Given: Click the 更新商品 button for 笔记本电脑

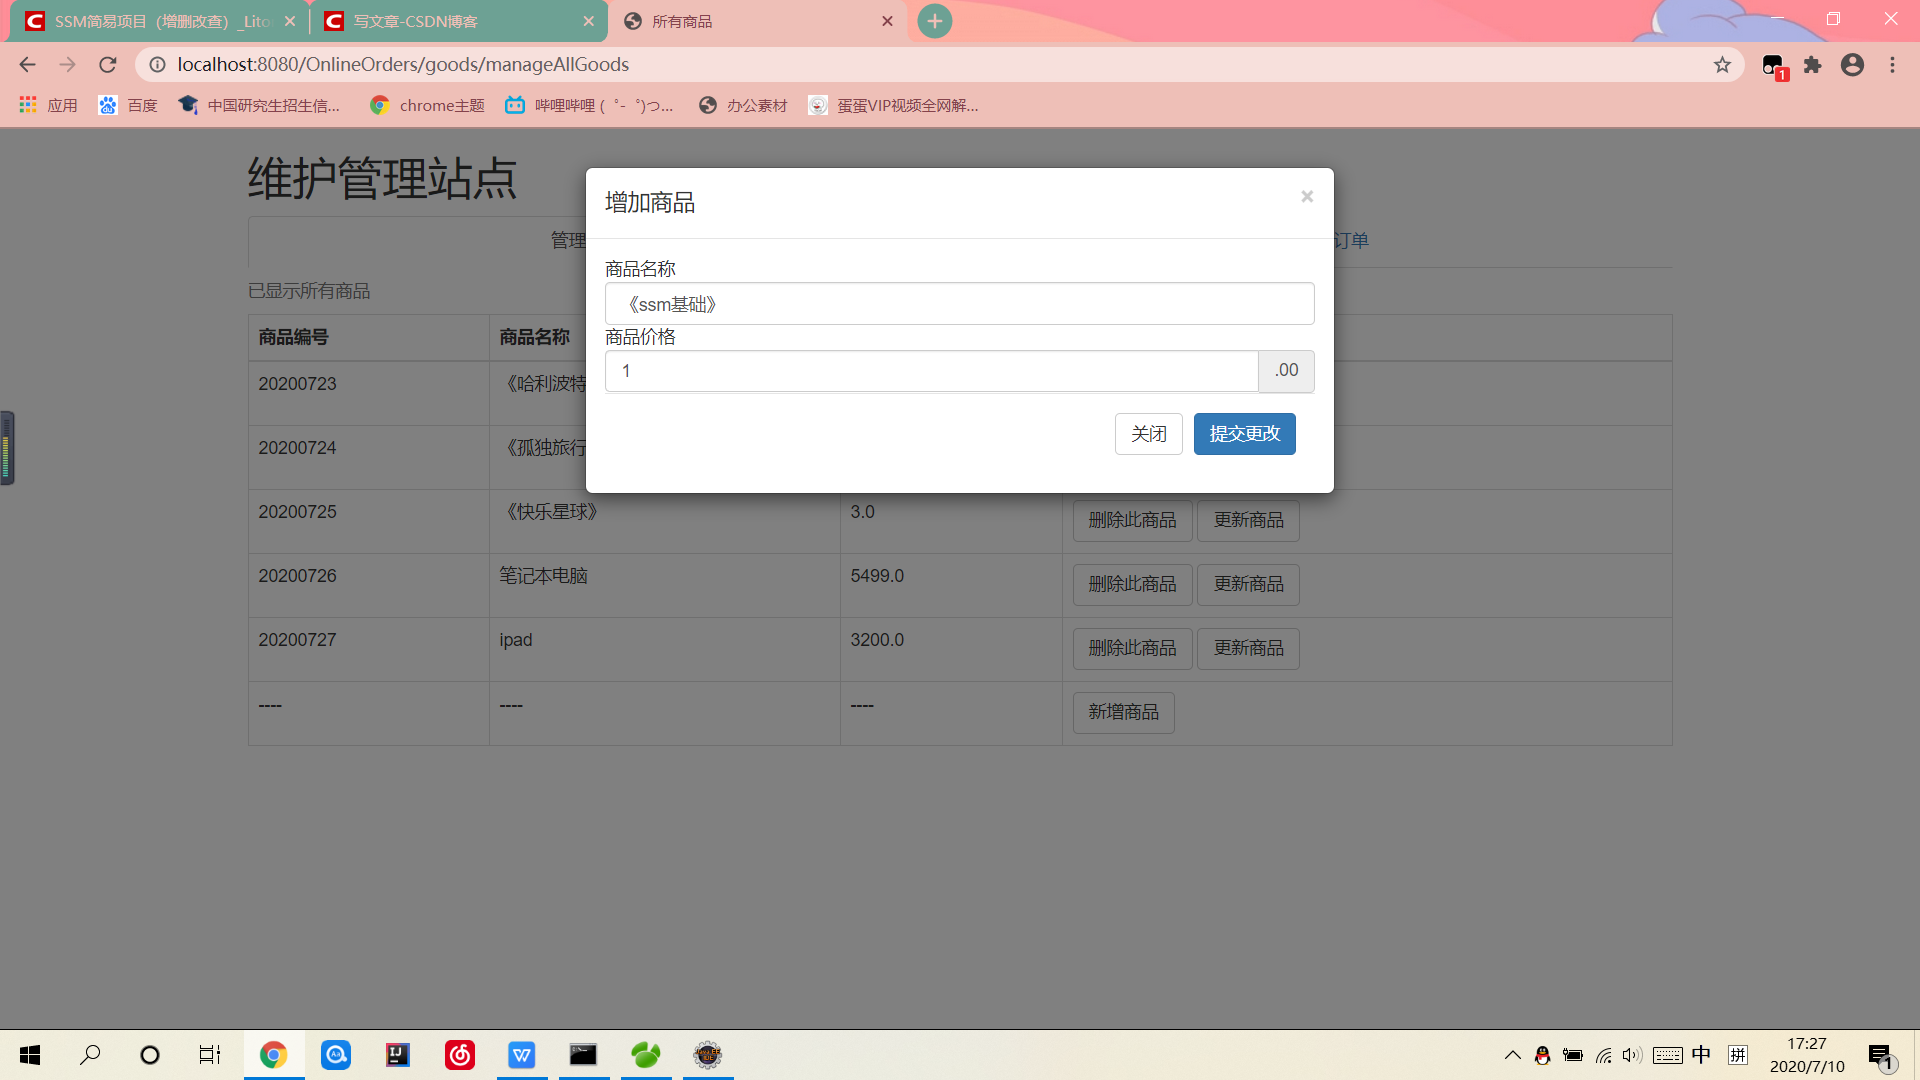Looking at the screenshot, I should (x=1249, y=584).
